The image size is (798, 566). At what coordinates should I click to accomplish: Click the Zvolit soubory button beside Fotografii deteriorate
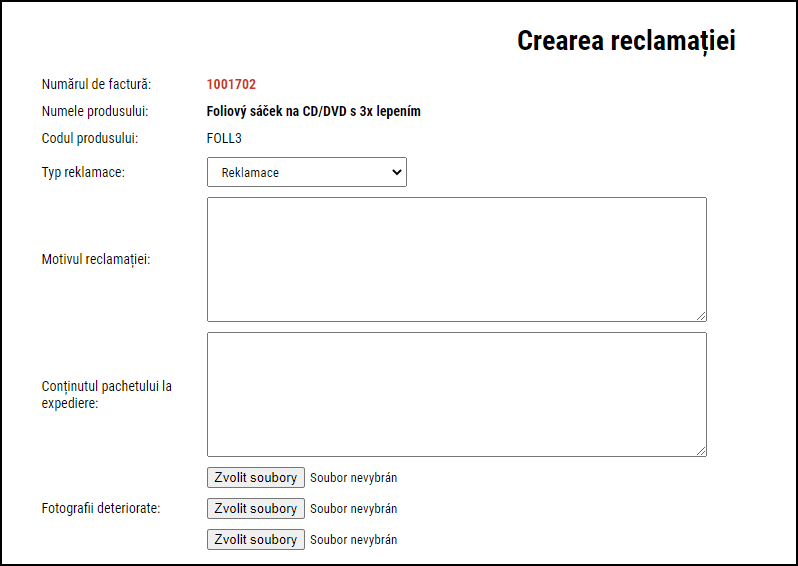click(255, 508)
